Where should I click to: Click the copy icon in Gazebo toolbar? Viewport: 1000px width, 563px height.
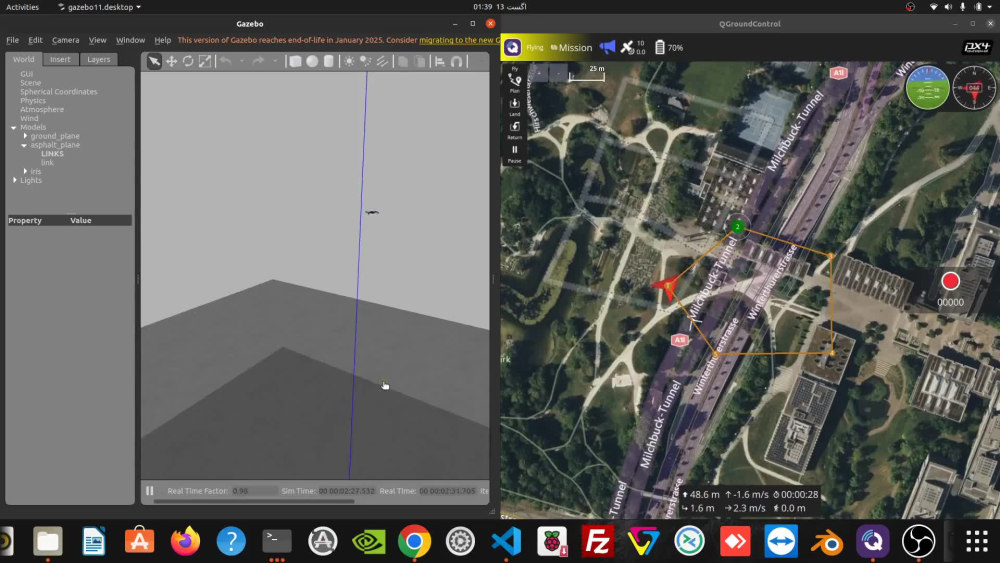coord(403,61)
